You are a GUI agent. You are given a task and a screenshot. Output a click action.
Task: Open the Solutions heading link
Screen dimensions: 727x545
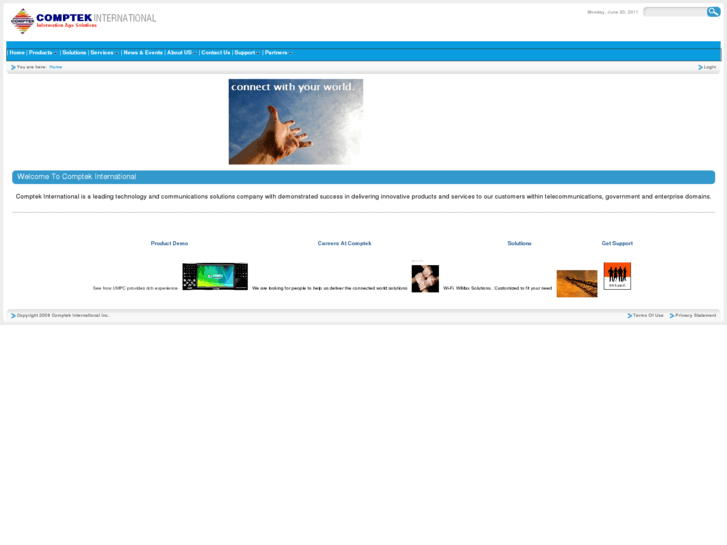[519, 244]
